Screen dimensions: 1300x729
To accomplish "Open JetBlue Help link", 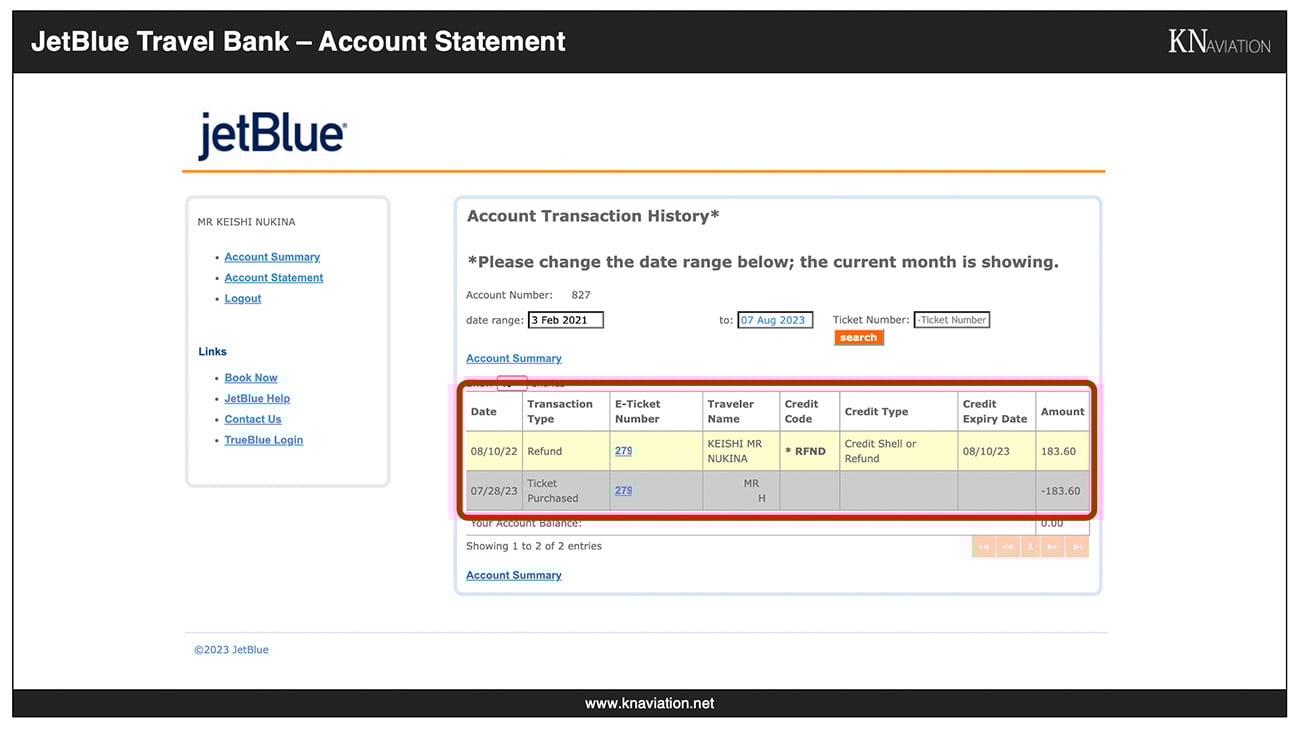I will [257, 399].
